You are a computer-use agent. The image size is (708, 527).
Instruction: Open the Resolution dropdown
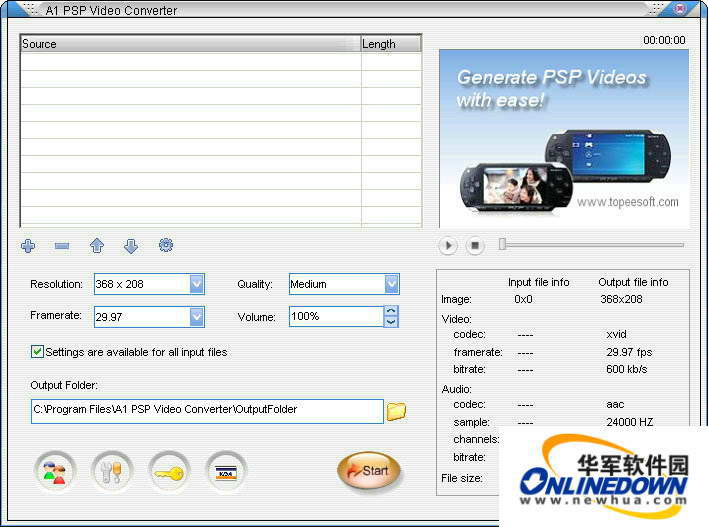[197, 284]
